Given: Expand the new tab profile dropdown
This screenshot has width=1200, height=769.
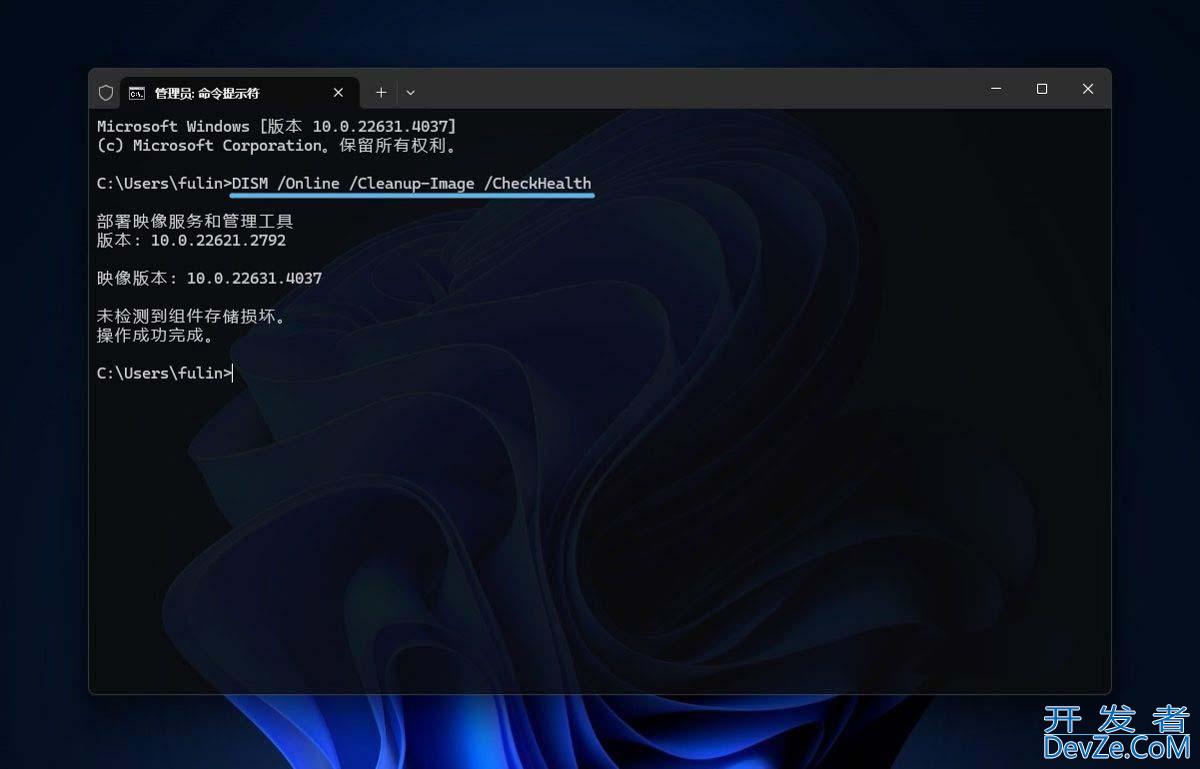Looking at the screenshot, I should point(410,92).
